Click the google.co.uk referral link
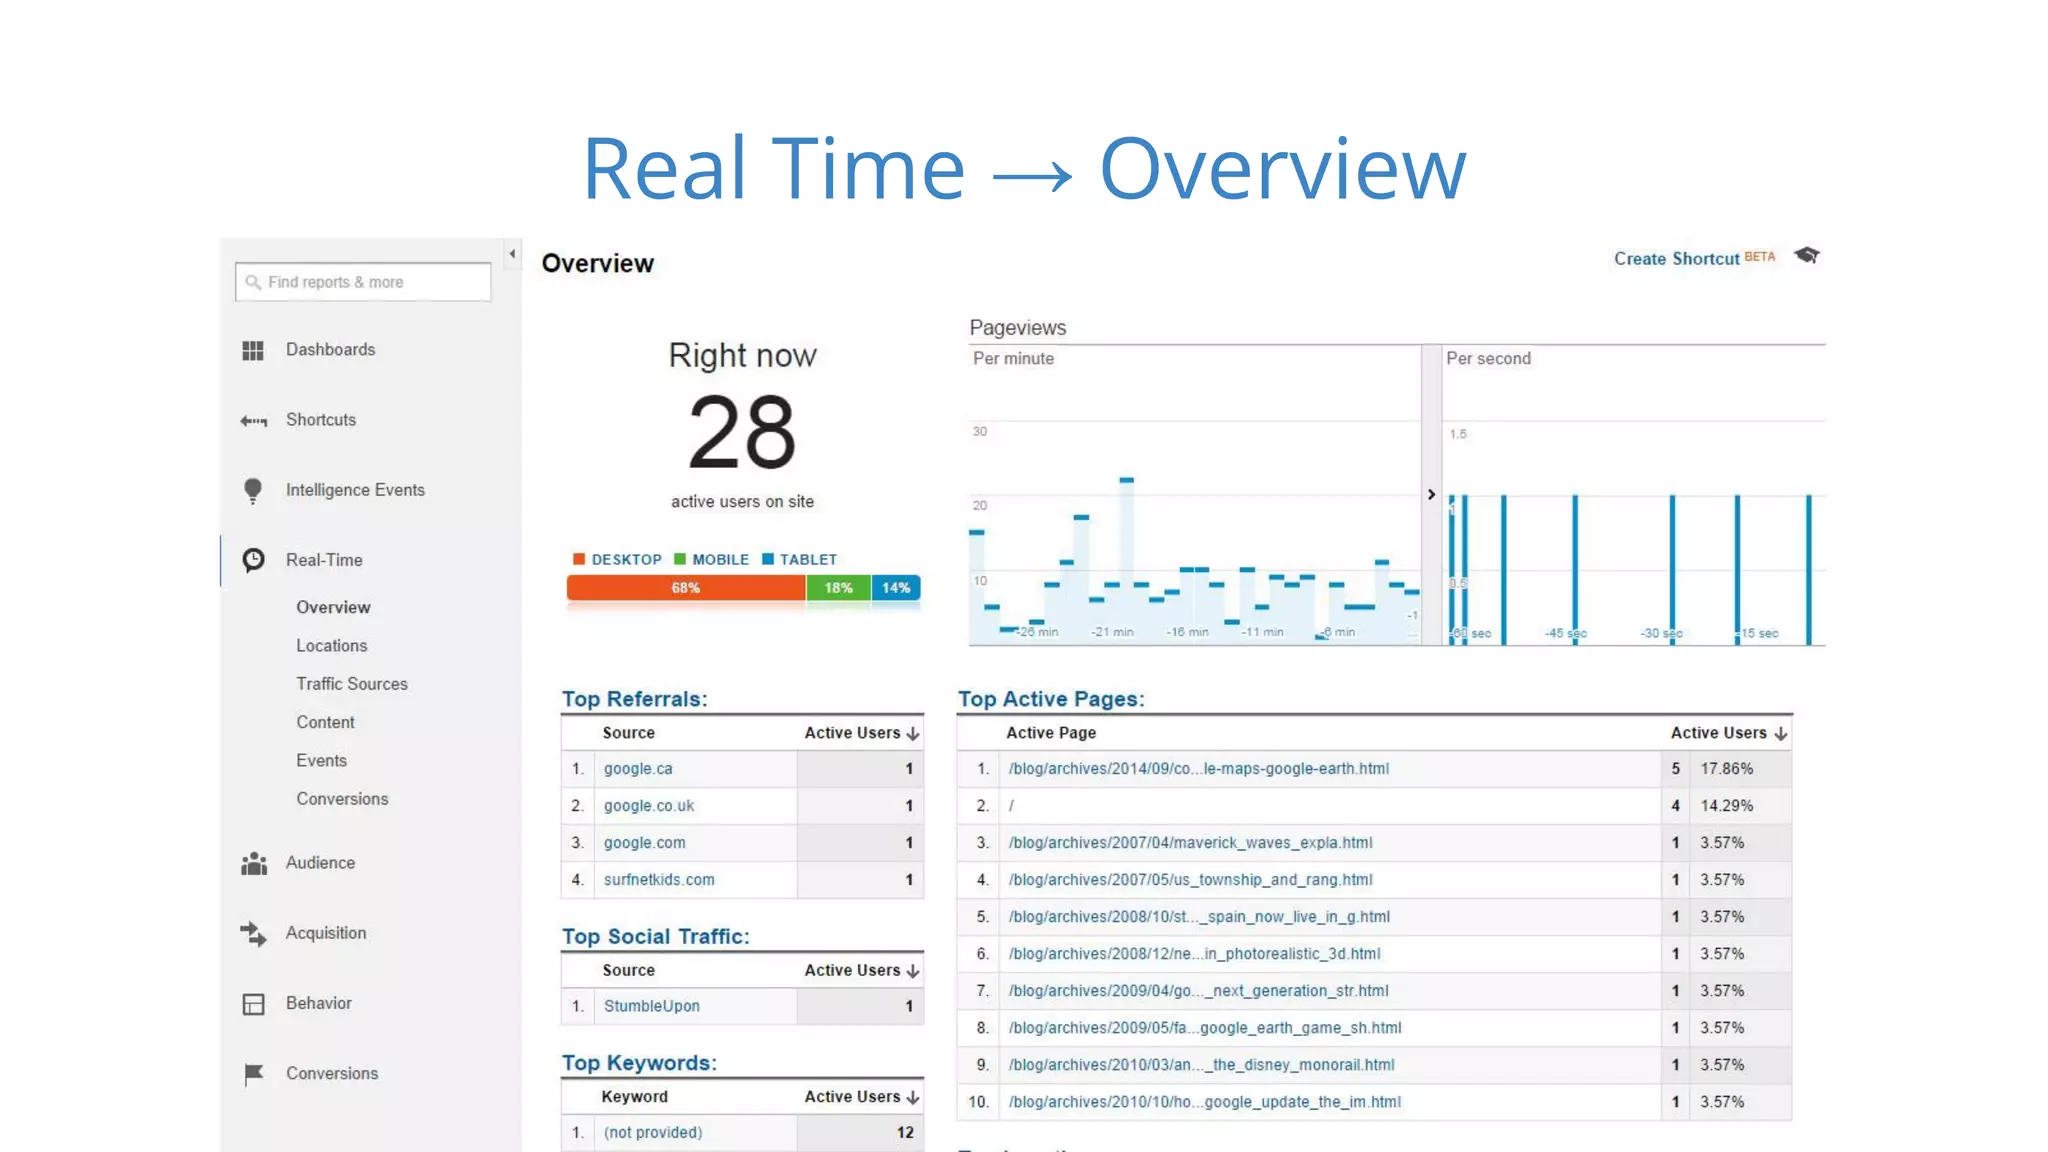 tap(649, 806)
